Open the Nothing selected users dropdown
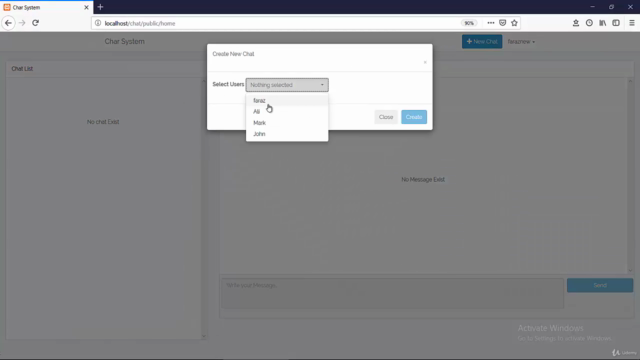The height and width of the screenshot is (360, 640). point(287,85)
